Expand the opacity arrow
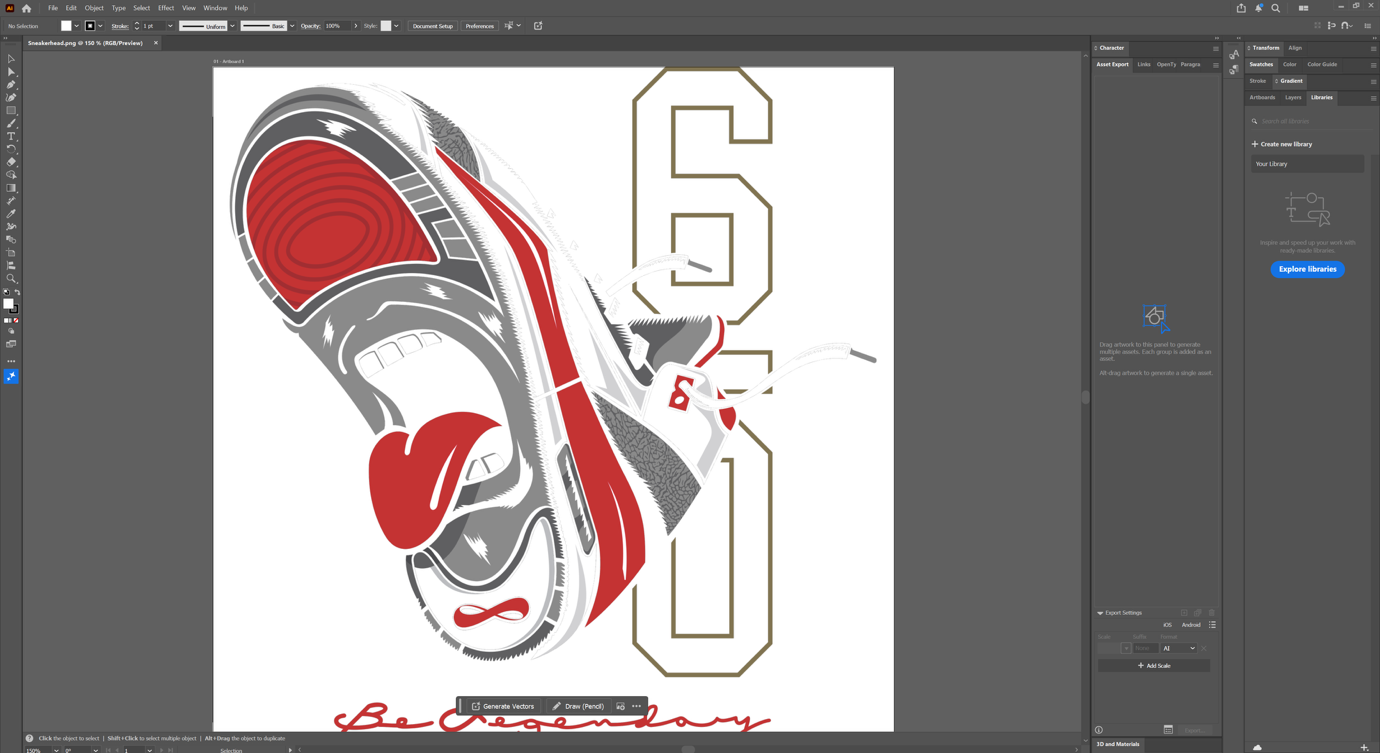1380x753 pixels. (355, 26)
